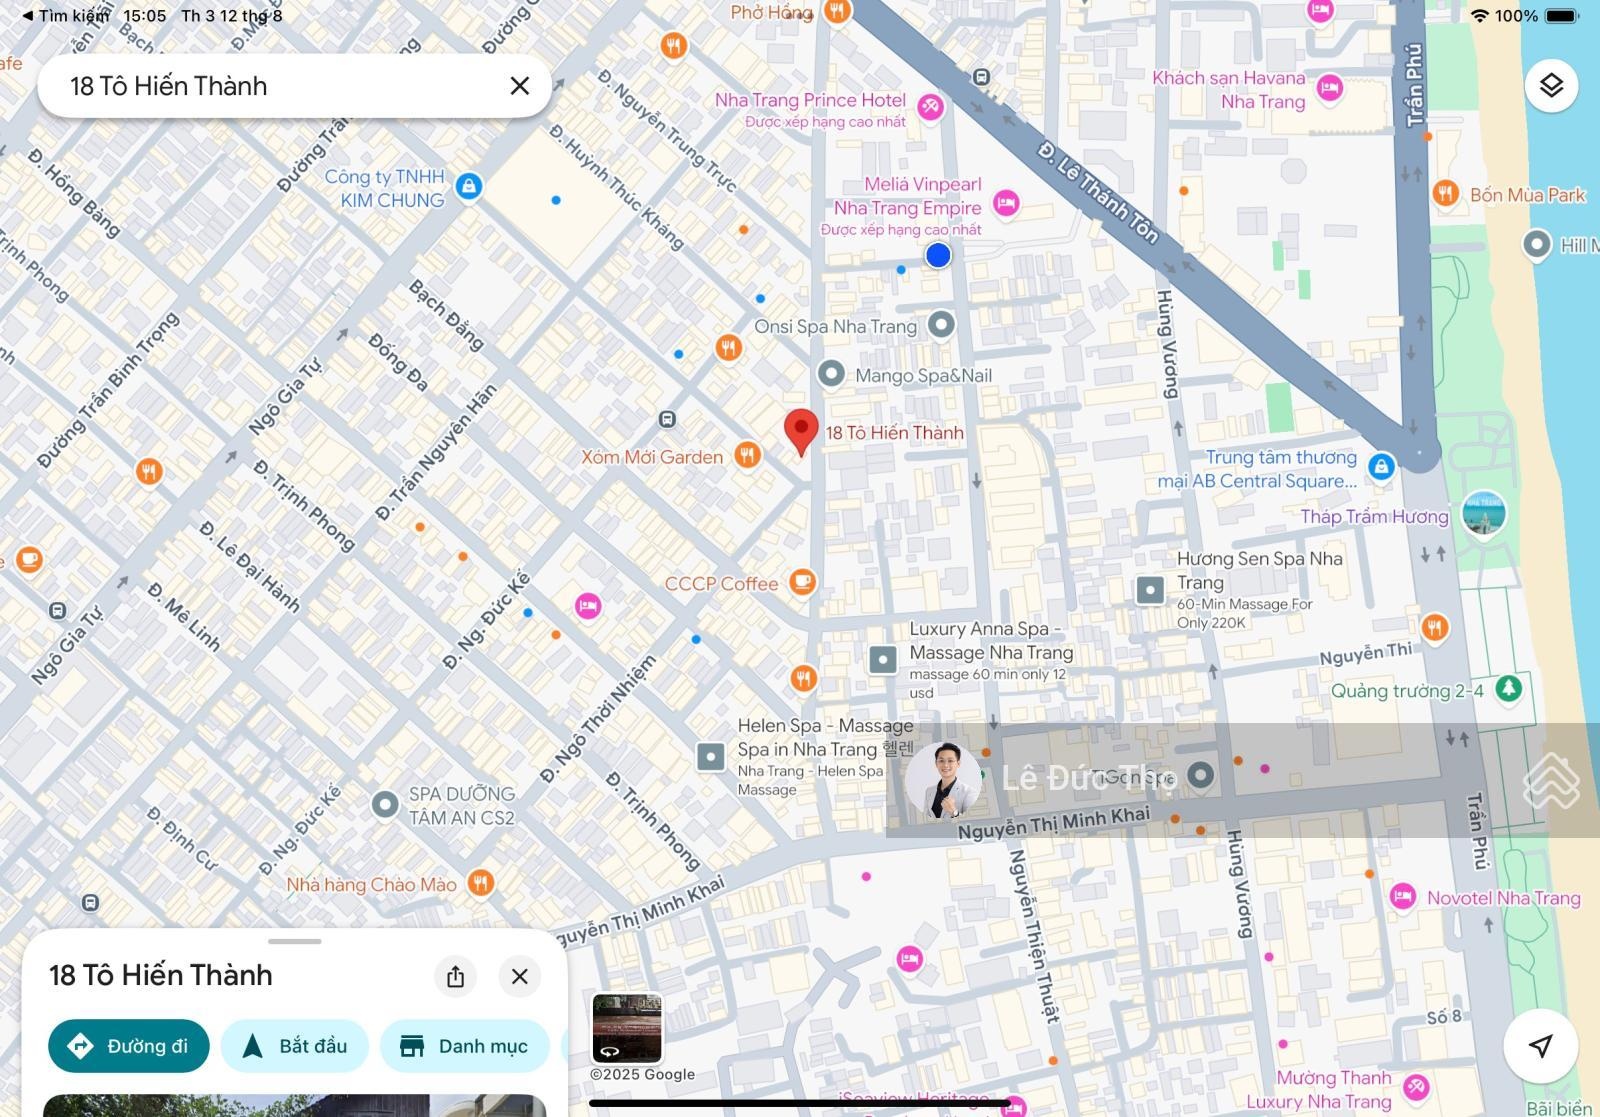This screenshot has height=1117, width=1600.
Task: Return to Tìm kiếm in status bar
Action: (66, 16)
